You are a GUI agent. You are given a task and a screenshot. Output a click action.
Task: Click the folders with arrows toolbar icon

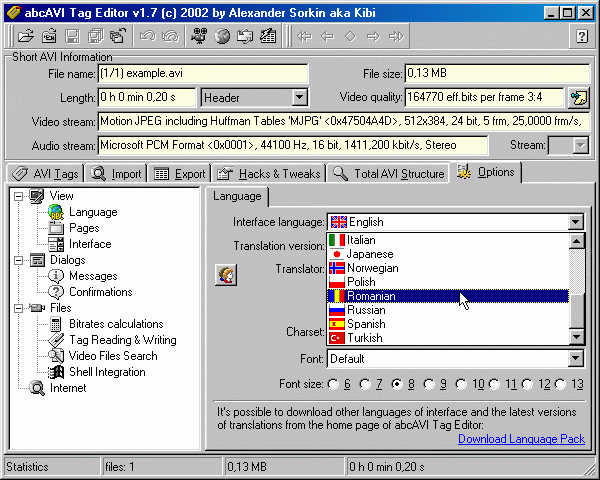pyautogui.click(x=245, y=36)
